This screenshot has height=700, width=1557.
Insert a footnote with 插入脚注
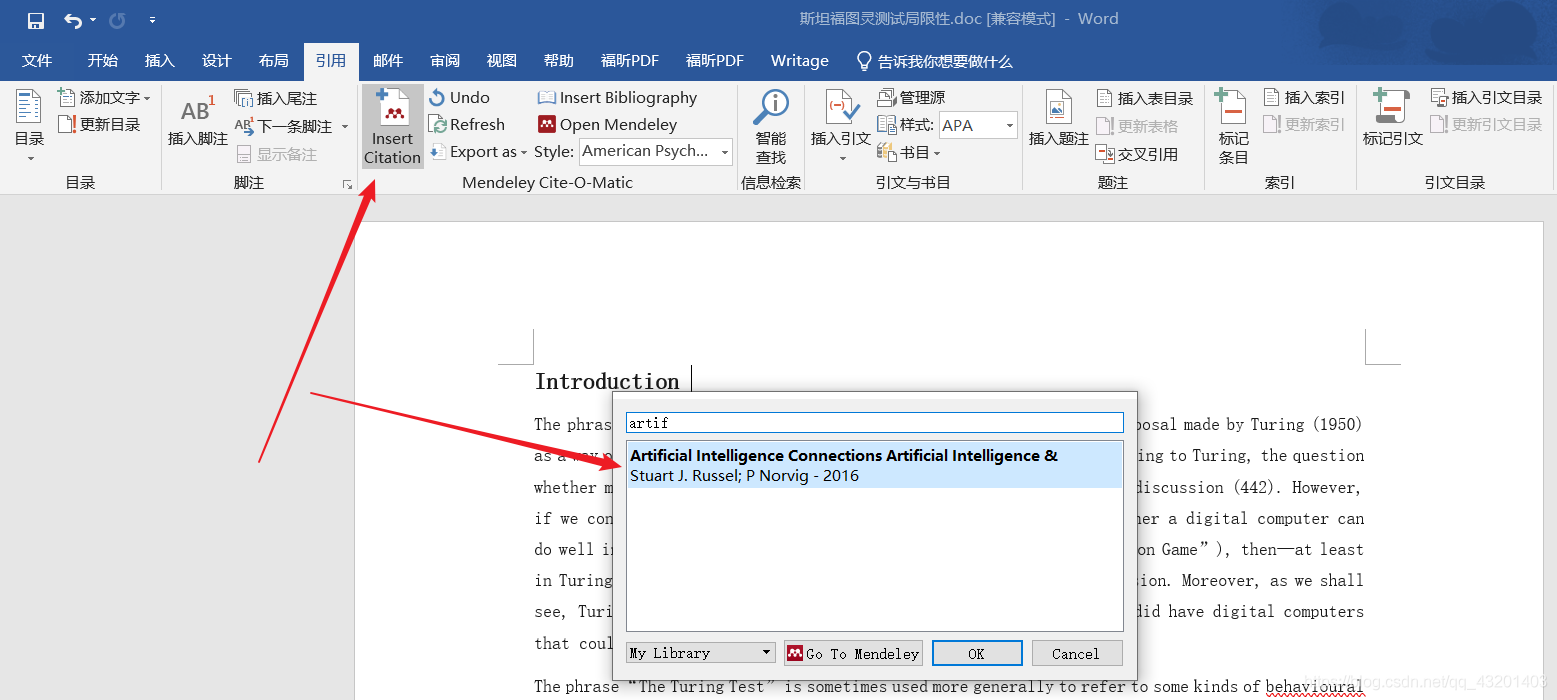pos(197,124)
